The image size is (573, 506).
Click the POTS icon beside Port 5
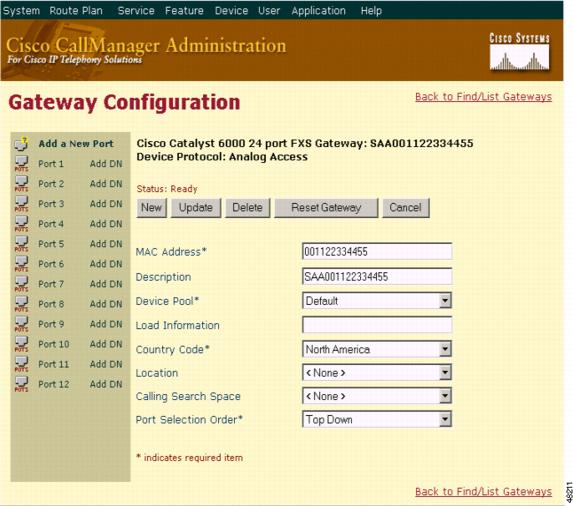[x=21, y=244]
